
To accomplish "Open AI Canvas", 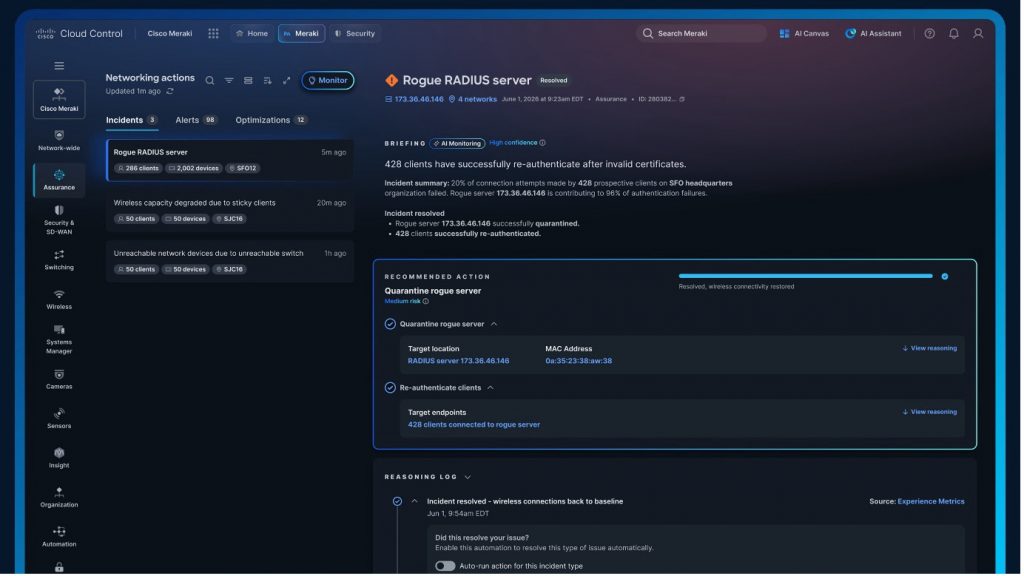I will (805, 33).
